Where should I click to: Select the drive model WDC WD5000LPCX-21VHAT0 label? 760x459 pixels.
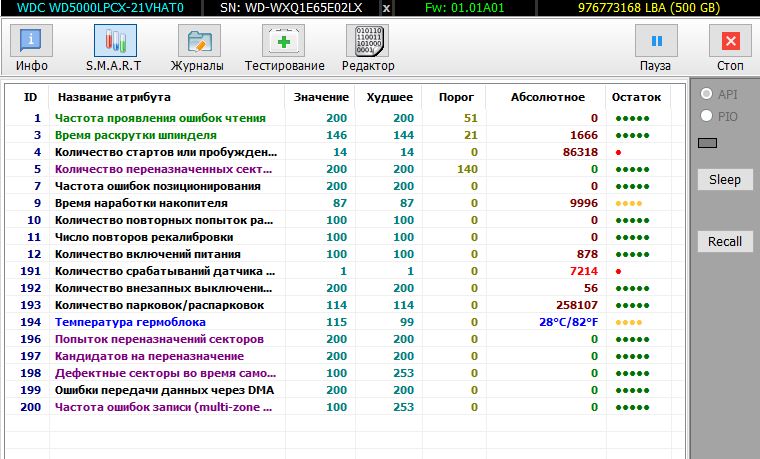(x=100, y=8)
